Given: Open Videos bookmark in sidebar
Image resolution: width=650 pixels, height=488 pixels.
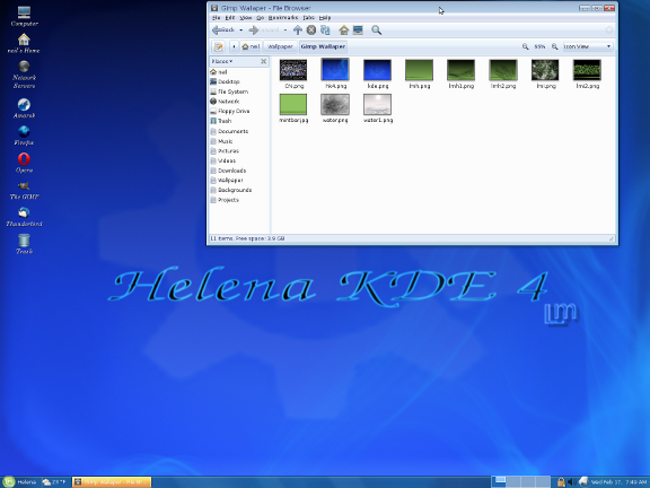Looking at the screenshot, I should [x=239, y=160].
